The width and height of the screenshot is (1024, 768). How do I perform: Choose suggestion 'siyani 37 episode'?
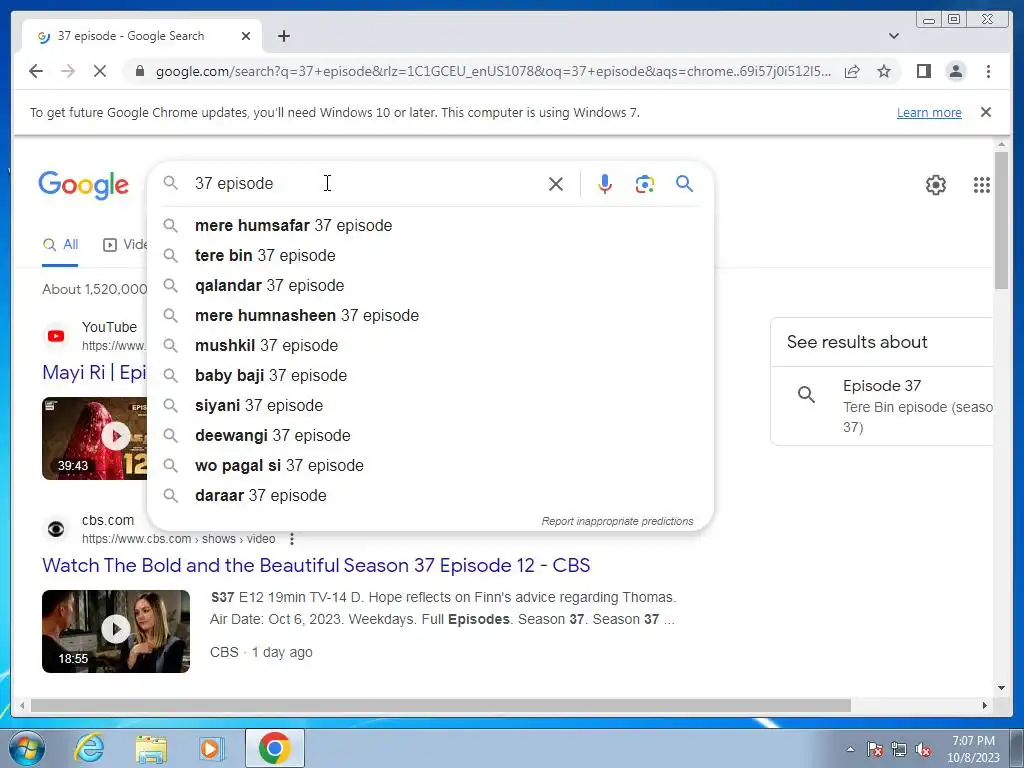click(430, 406)
